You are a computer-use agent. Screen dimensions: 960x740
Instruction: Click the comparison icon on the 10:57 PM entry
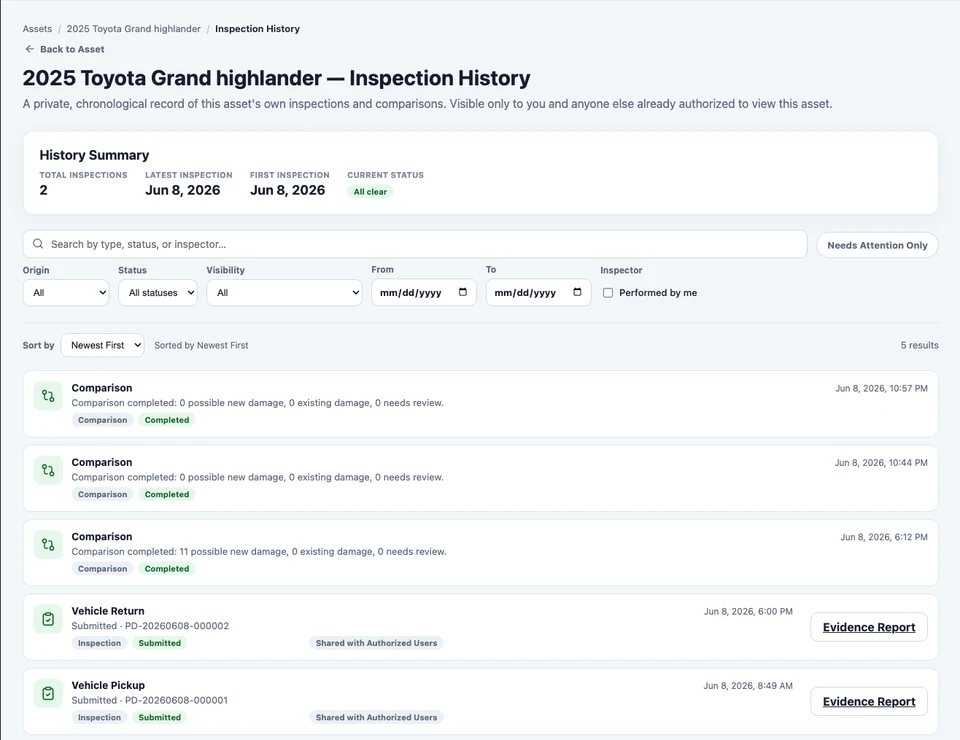pos(48,396)
